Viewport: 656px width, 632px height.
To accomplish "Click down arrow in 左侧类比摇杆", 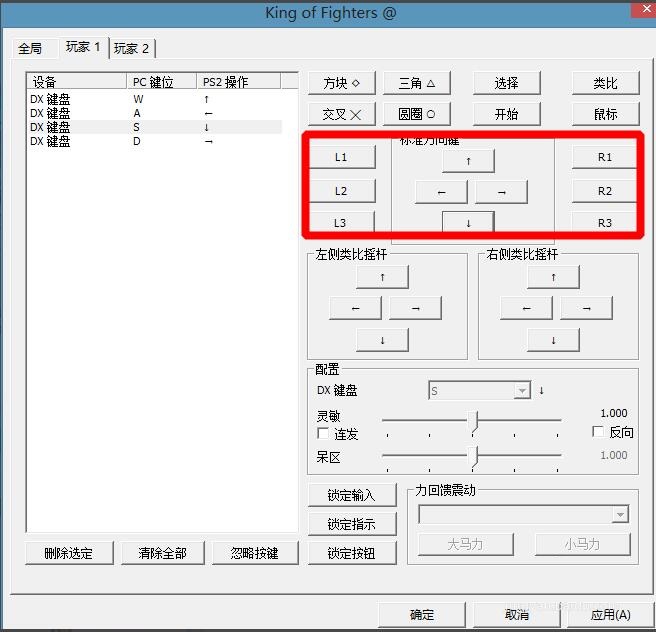I will coord(382,340).
